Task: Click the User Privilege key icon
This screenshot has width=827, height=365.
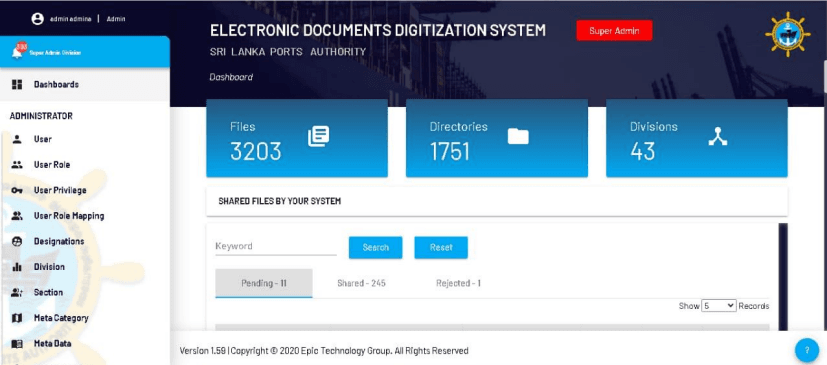Action: [x=17, y=190]
